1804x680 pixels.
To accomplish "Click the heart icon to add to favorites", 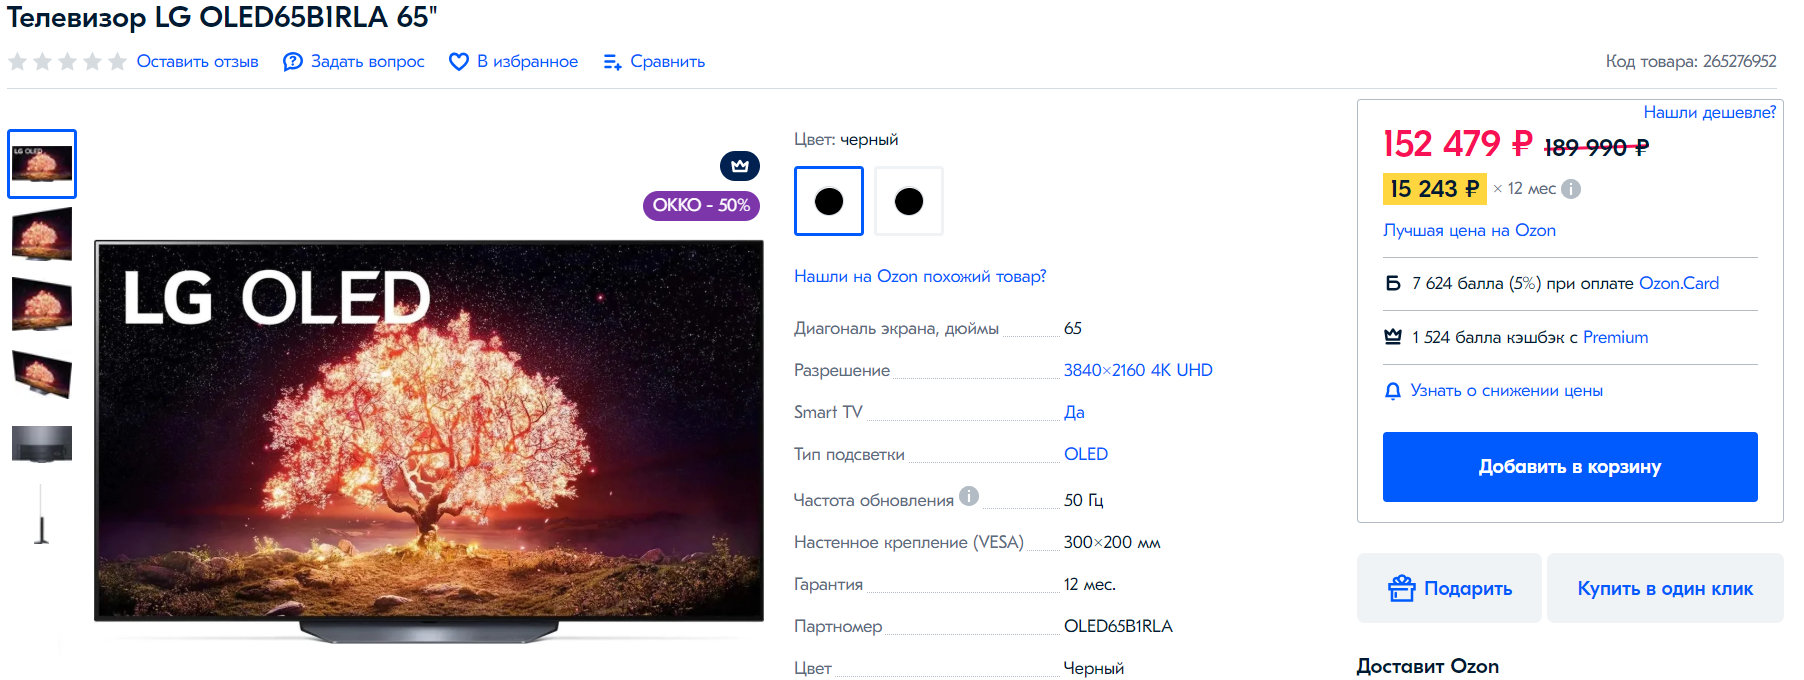I will click(x=458, y=62).
